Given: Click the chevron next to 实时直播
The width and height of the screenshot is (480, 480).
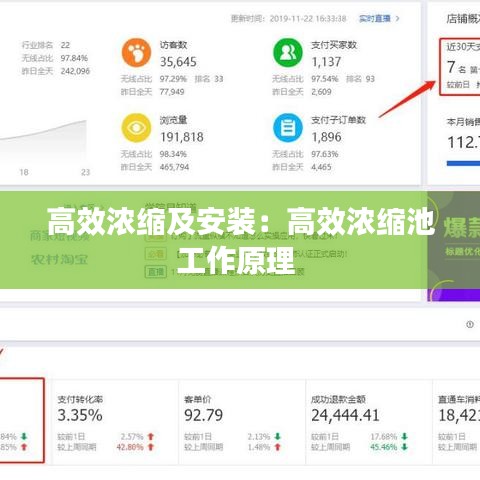Looking at the screenshot, I should coord(397,19).
